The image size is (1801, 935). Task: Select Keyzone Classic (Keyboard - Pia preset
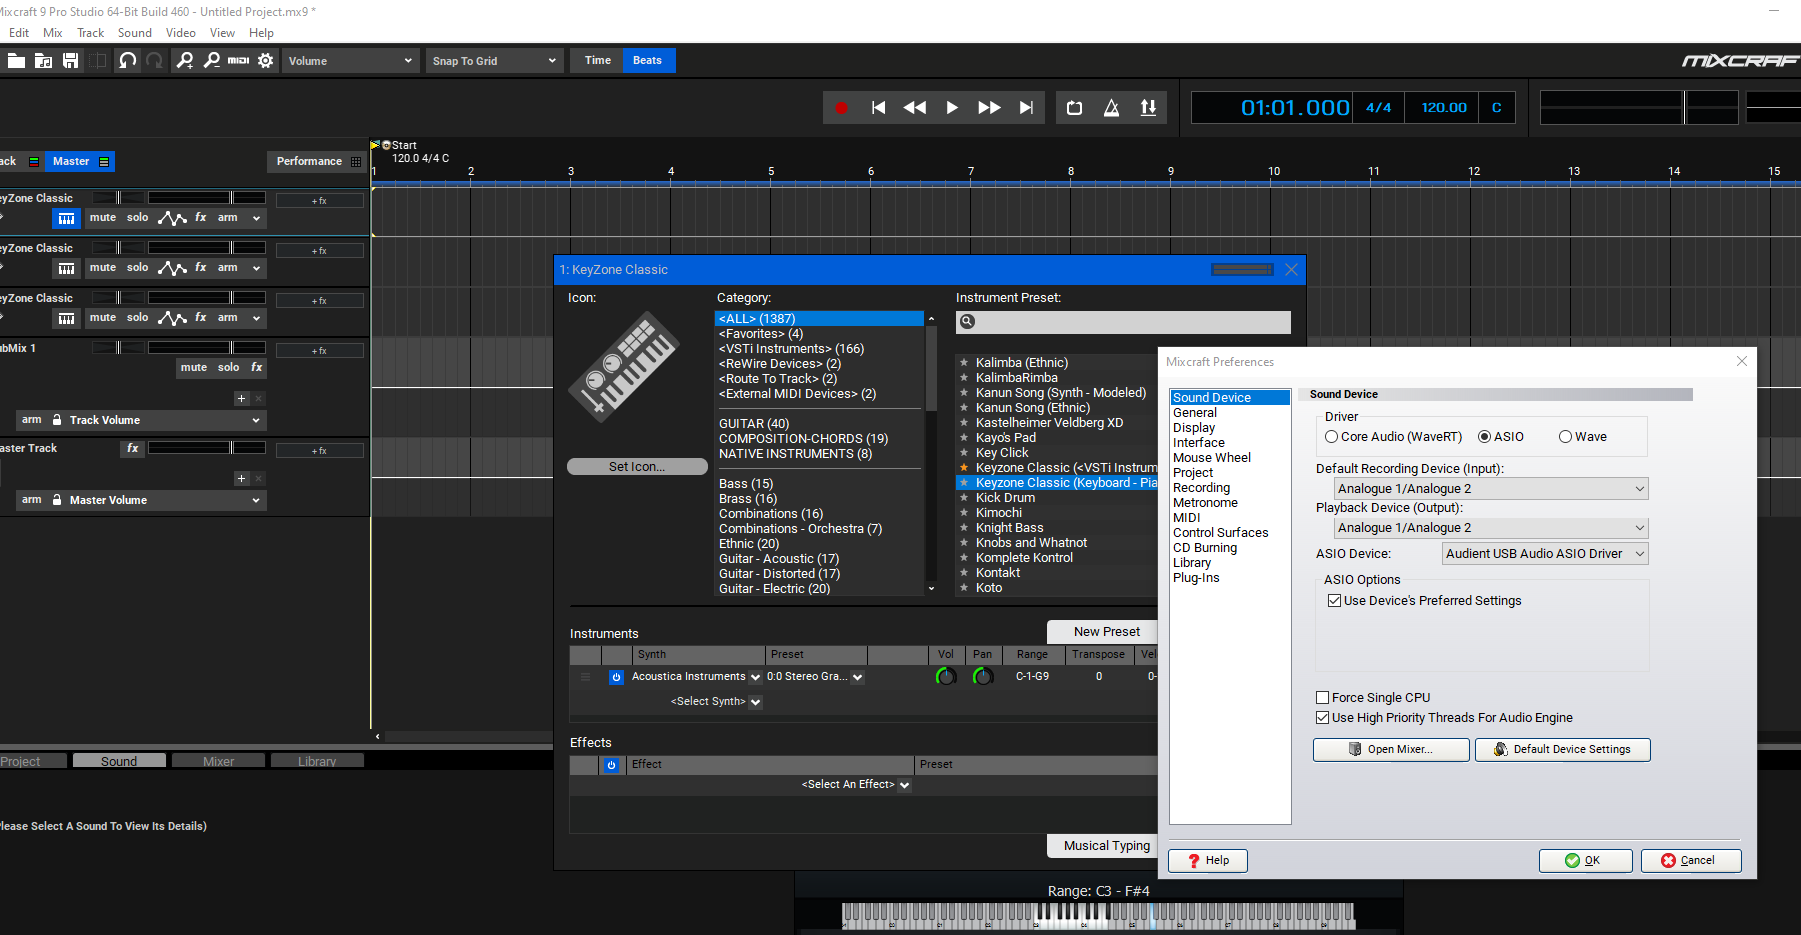(1058, 483)
